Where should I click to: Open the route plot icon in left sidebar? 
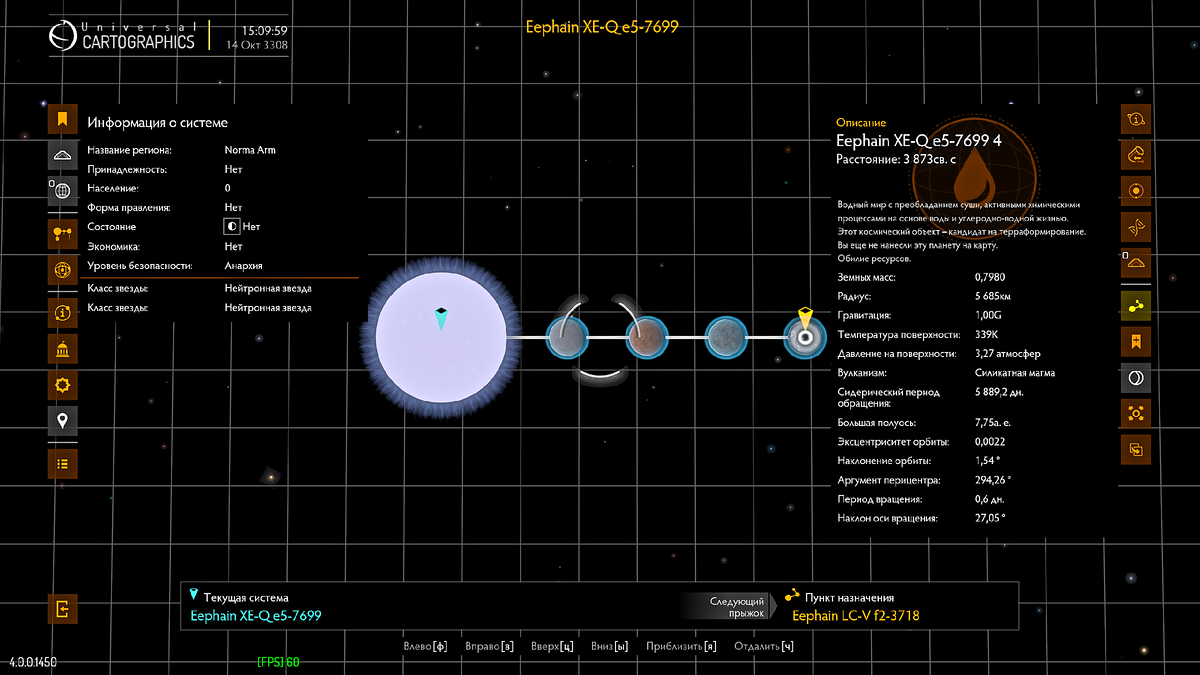click(x=62, y=235)
